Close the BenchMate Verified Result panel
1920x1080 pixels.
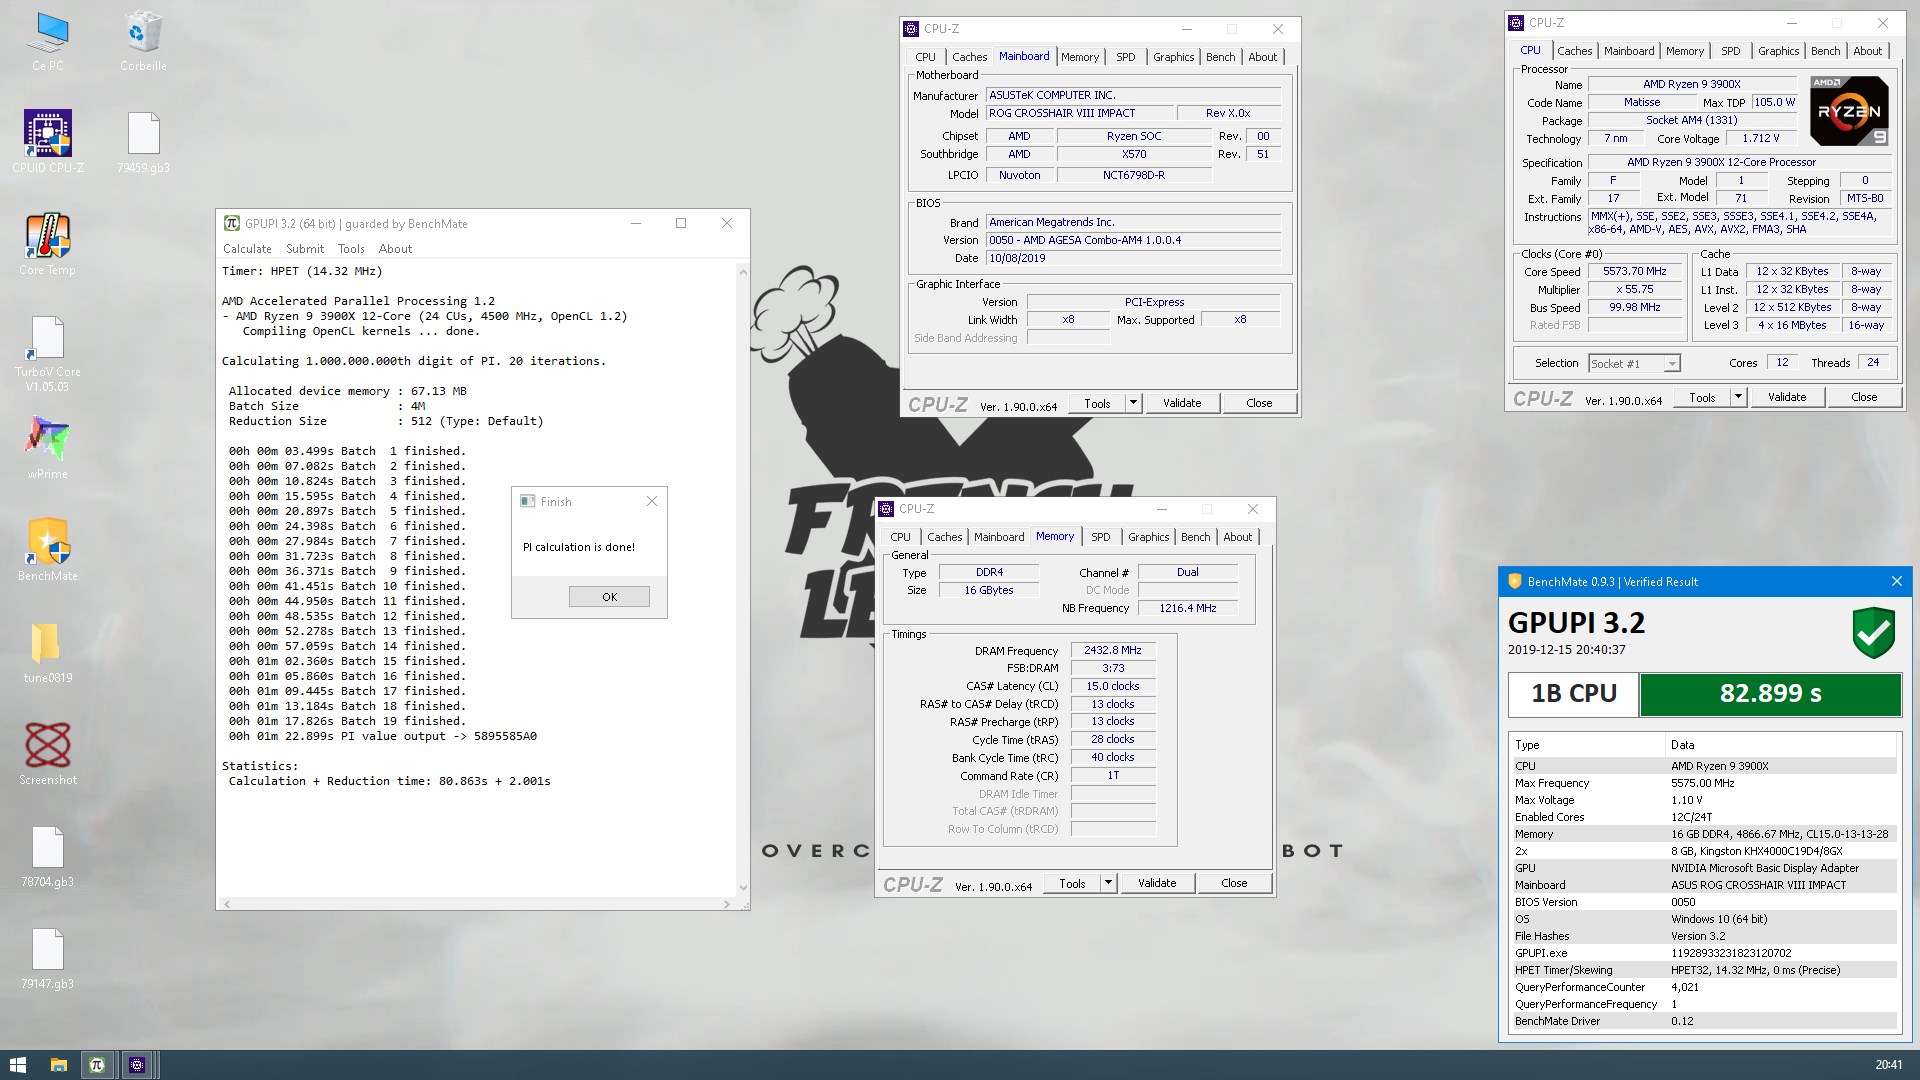point(1896,581)
